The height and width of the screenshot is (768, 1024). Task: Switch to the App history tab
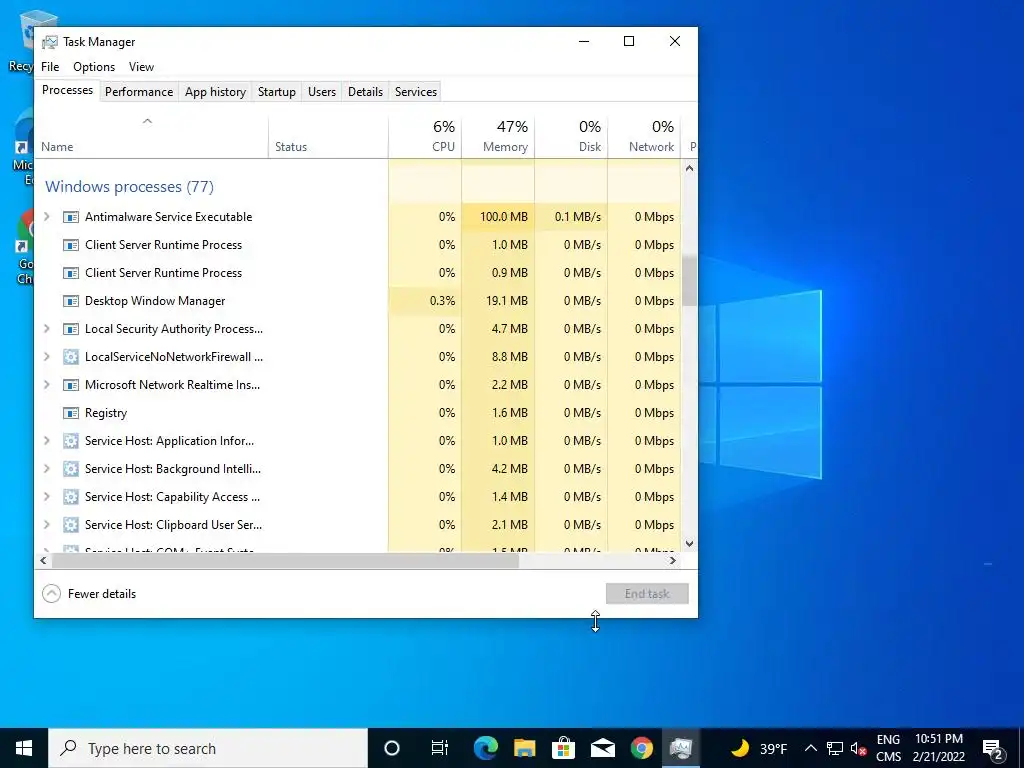(x=216, y=92)
